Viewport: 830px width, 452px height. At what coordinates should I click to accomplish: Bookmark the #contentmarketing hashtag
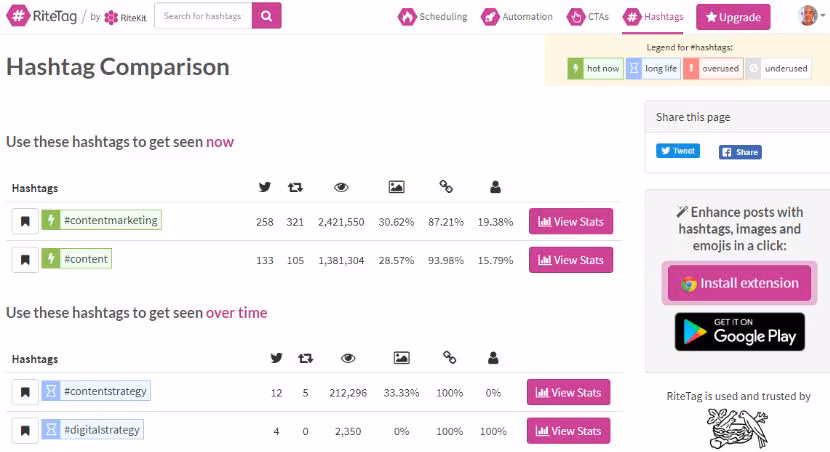click(25, 222)
